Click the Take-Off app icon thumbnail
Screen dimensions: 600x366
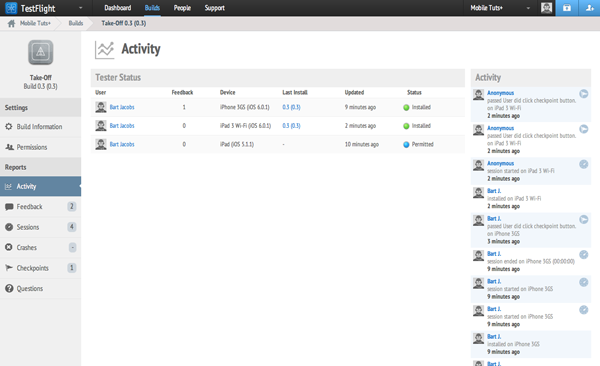[x=41, y=52]
